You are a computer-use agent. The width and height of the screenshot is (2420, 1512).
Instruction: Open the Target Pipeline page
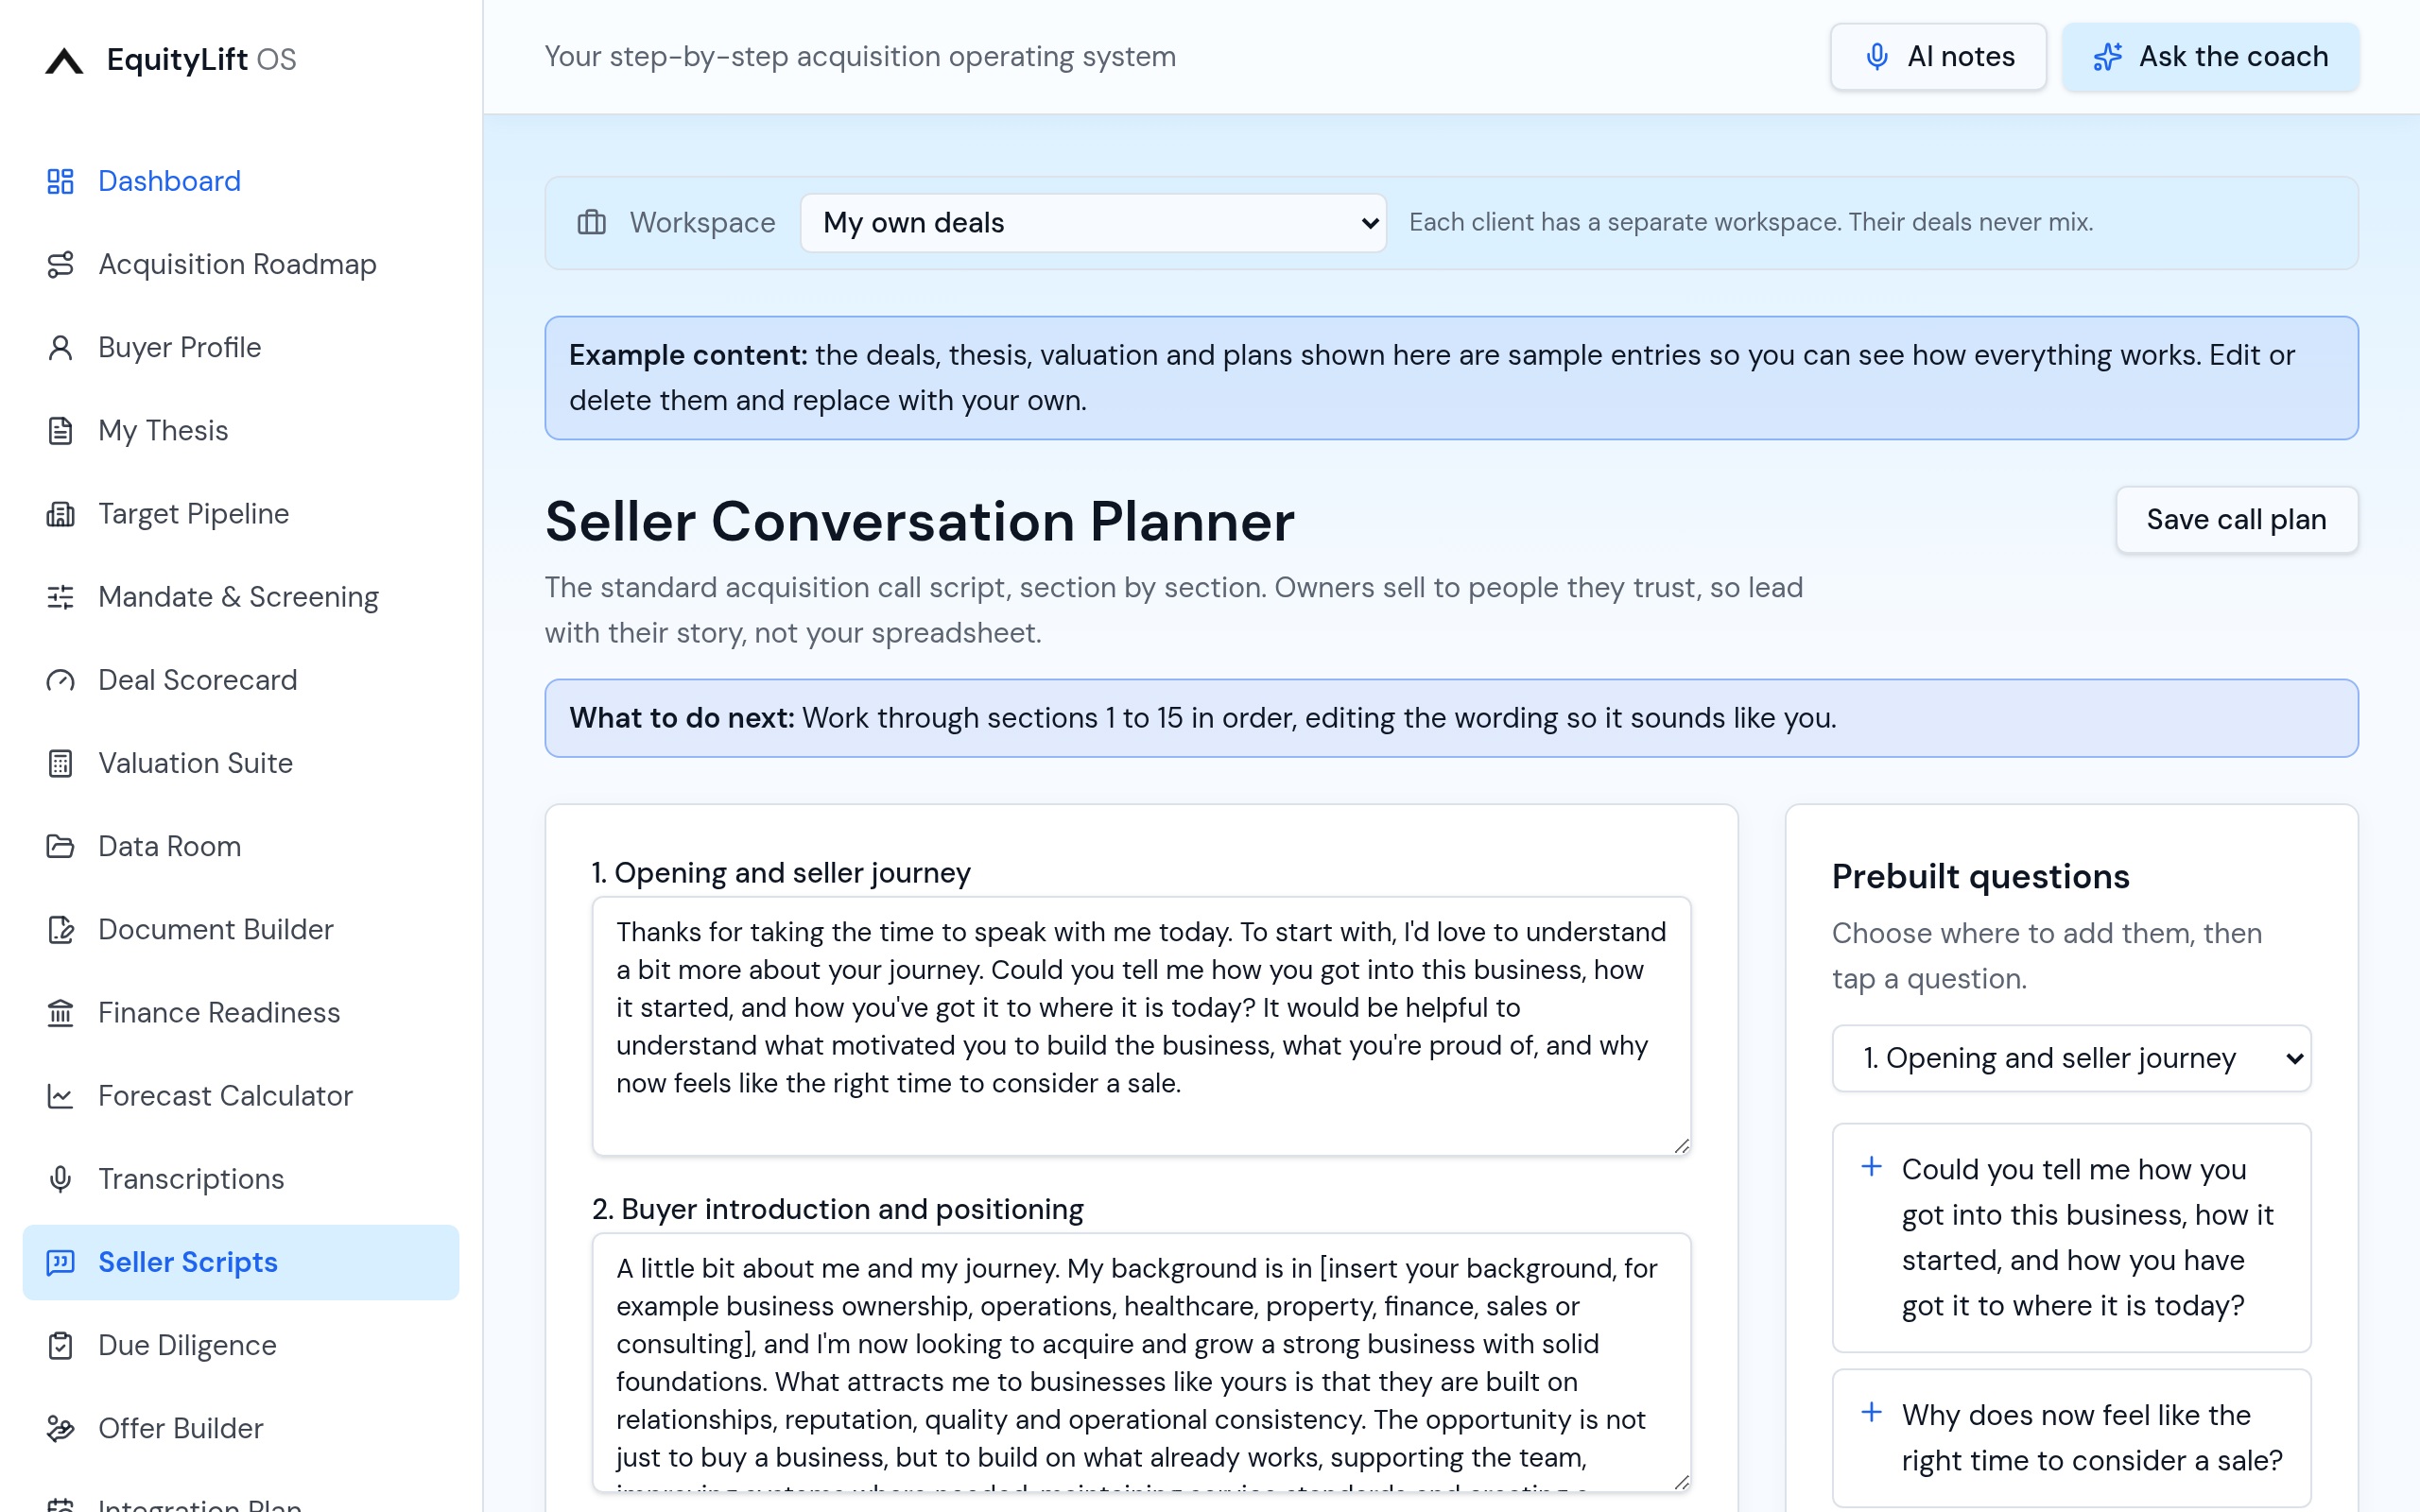pyautogui.click(x=240, y=514)
